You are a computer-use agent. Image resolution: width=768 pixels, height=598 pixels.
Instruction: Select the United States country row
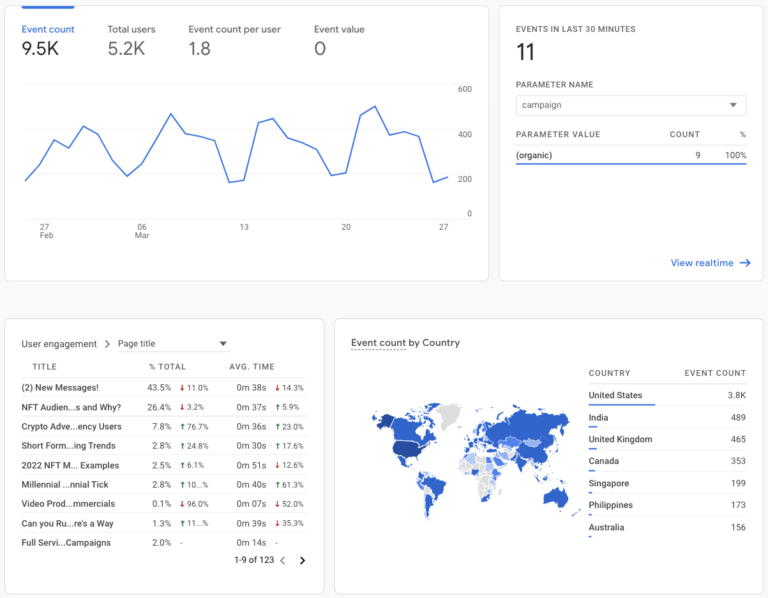click(667, 396)
